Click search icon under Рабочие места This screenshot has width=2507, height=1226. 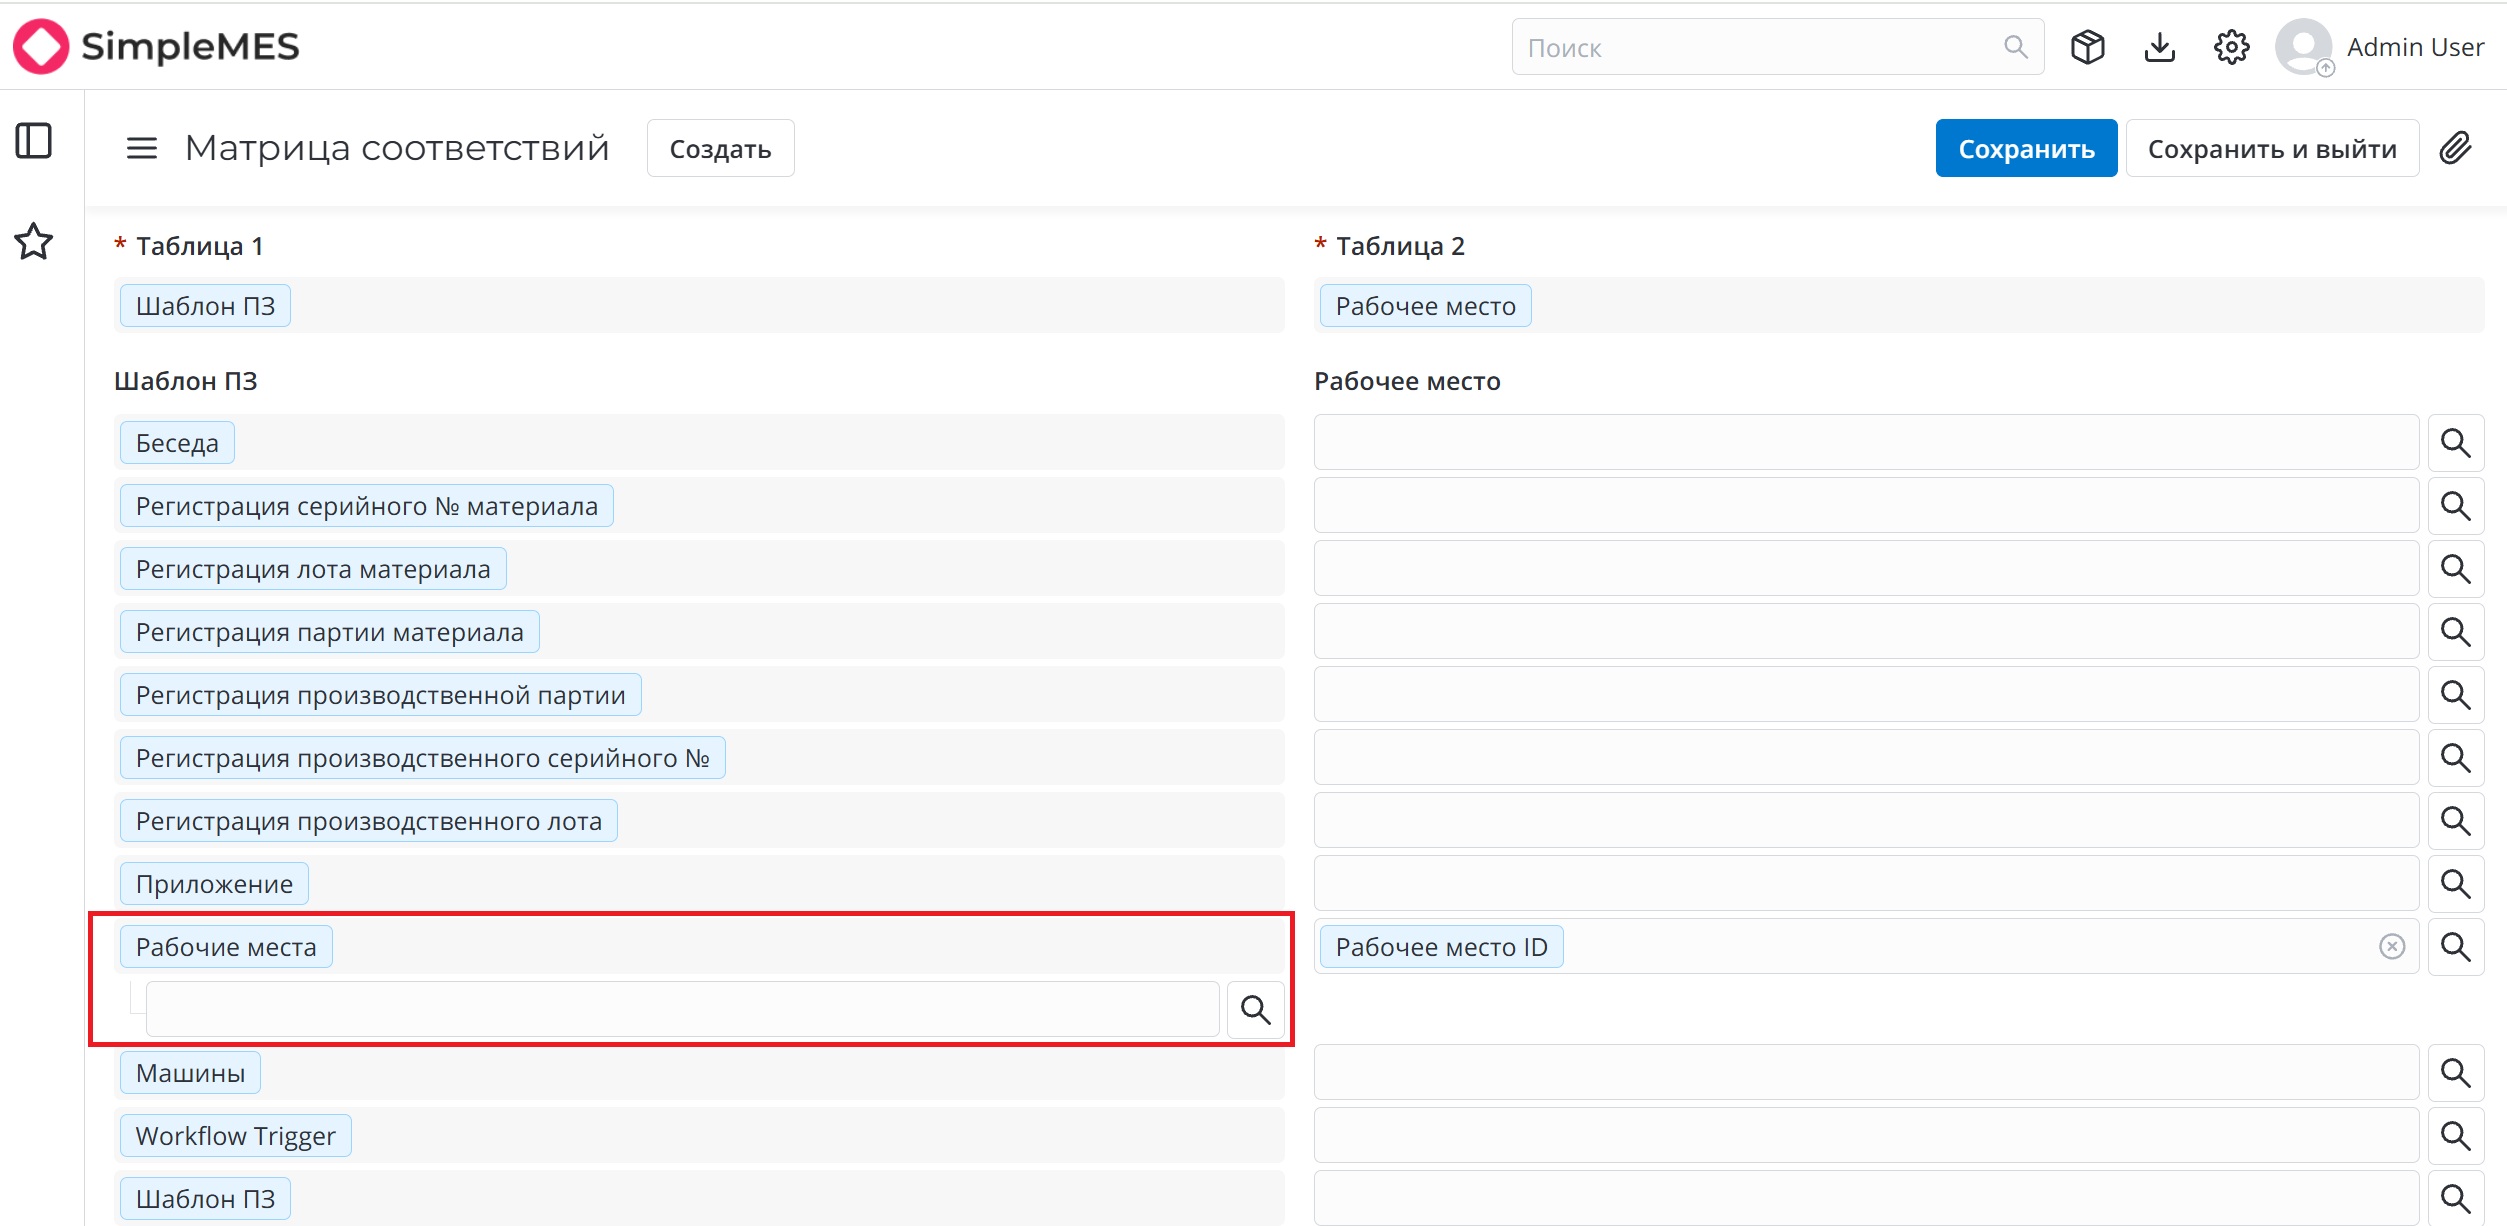click(1256, 1010)
